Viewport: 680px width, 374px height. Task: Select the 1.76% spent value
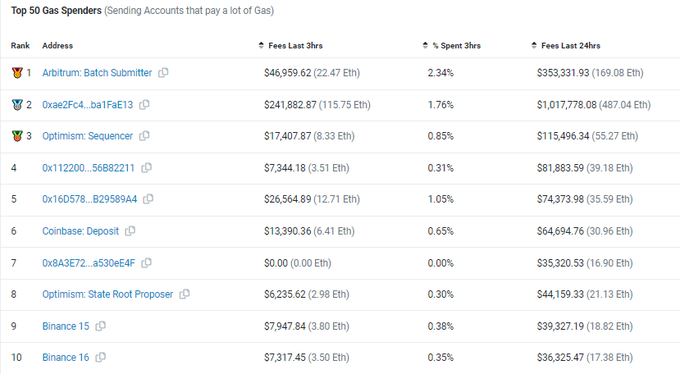pos(441,105)
